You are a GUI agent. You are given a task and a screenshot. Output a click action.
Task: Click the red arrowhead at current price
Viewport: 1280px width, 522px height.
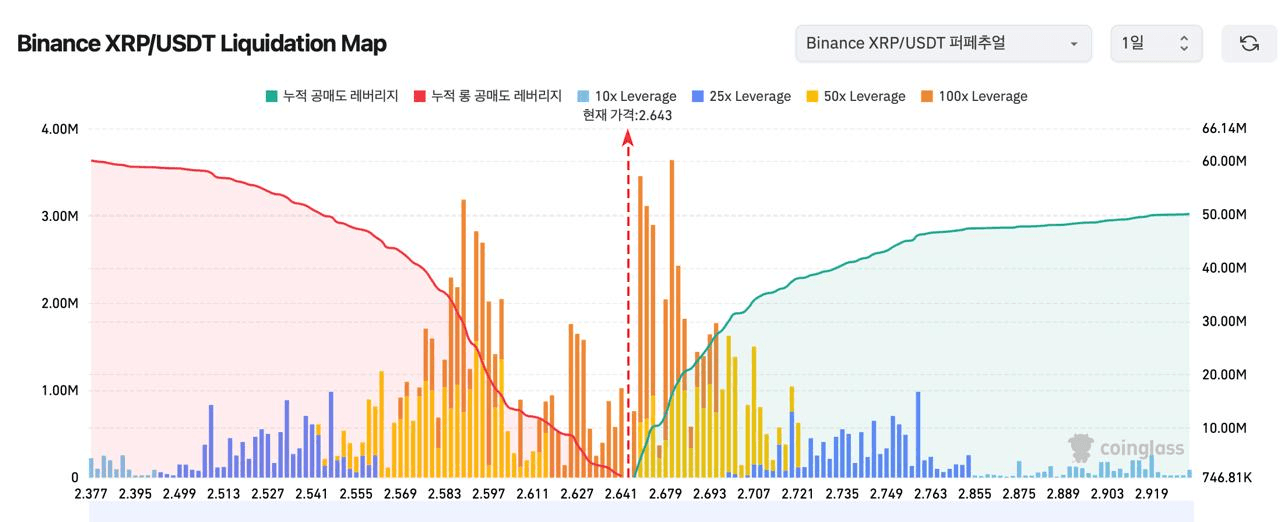pos(628,140)
